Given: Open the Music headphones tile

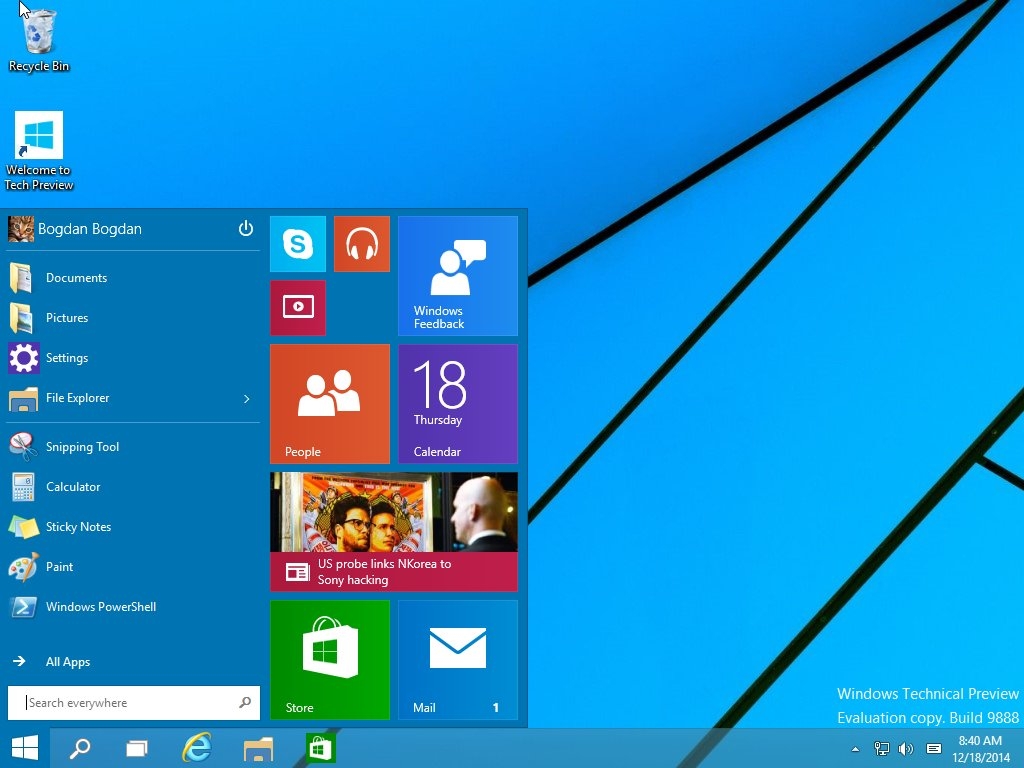Looking at the screenshot, I should click(361, 244).
